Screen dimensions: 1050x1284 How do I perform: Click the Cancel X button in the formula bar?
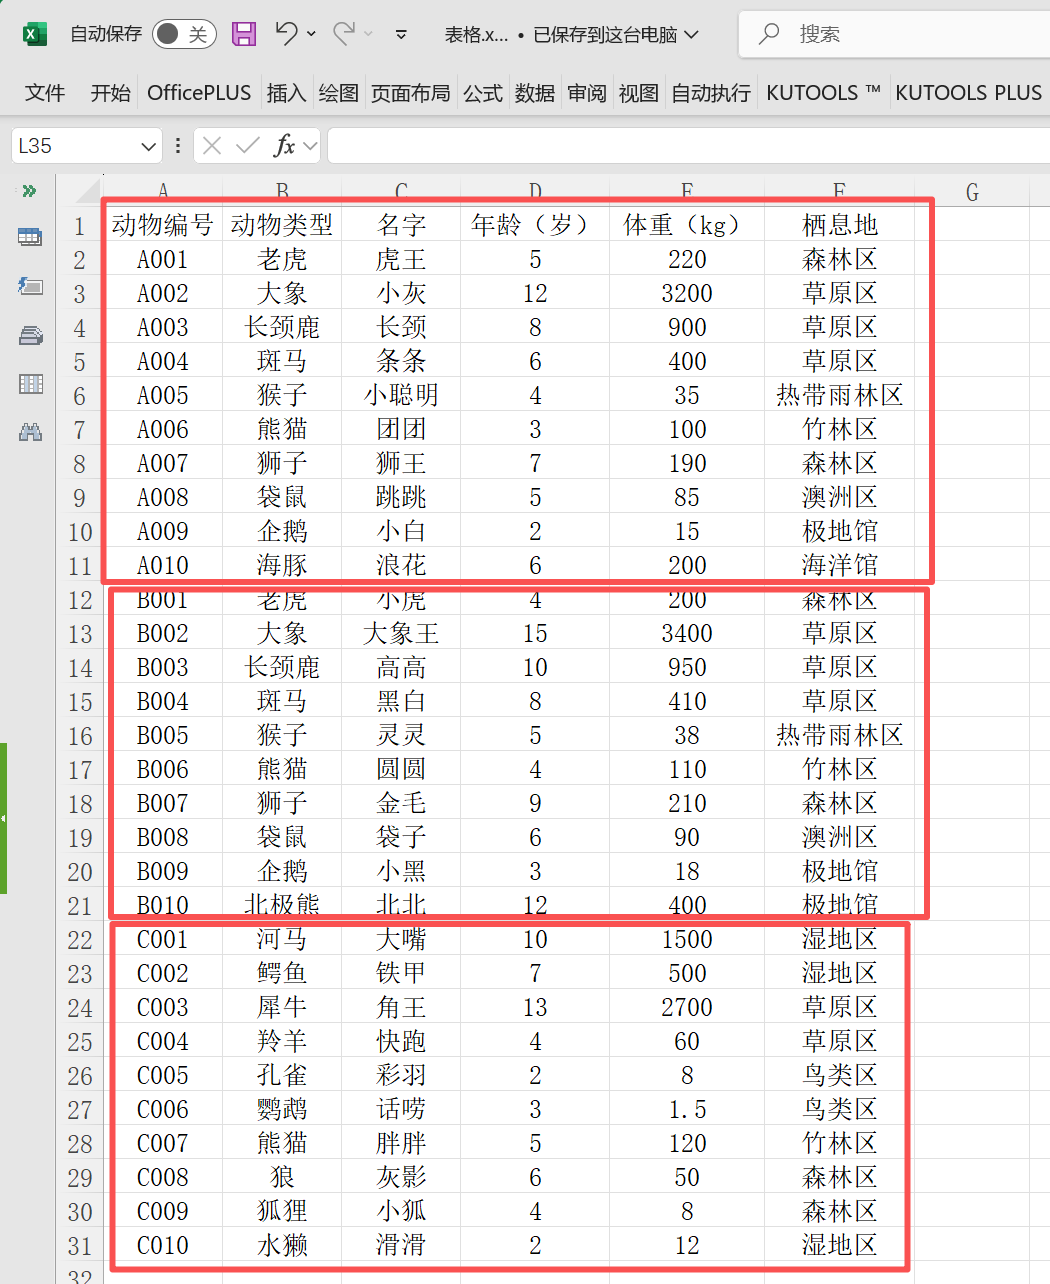pos(212,145)
